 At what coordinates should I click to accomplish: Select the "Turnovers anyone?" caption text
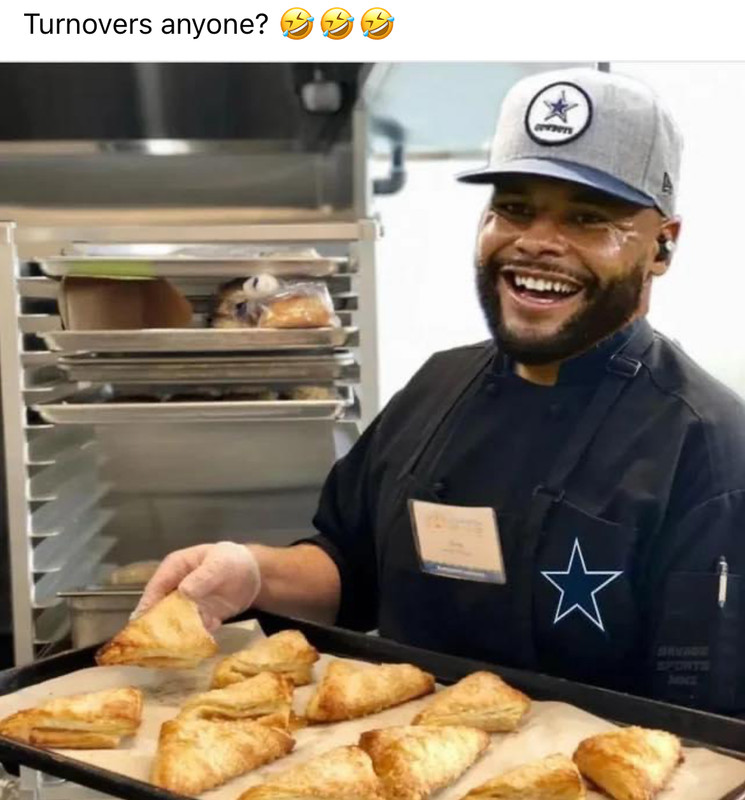[x=146, y=24]
